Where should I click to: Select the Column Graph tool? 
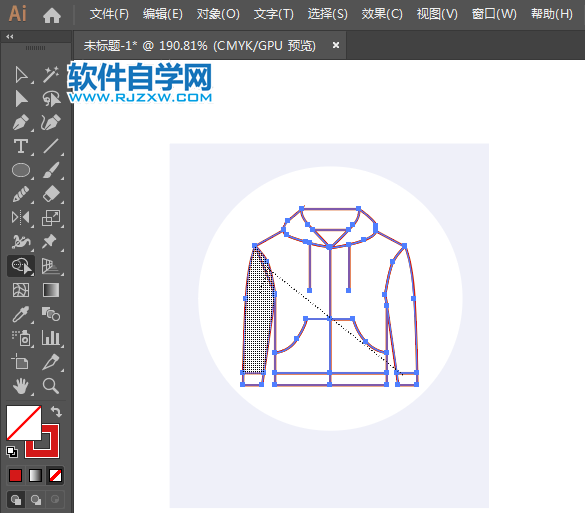51,338
